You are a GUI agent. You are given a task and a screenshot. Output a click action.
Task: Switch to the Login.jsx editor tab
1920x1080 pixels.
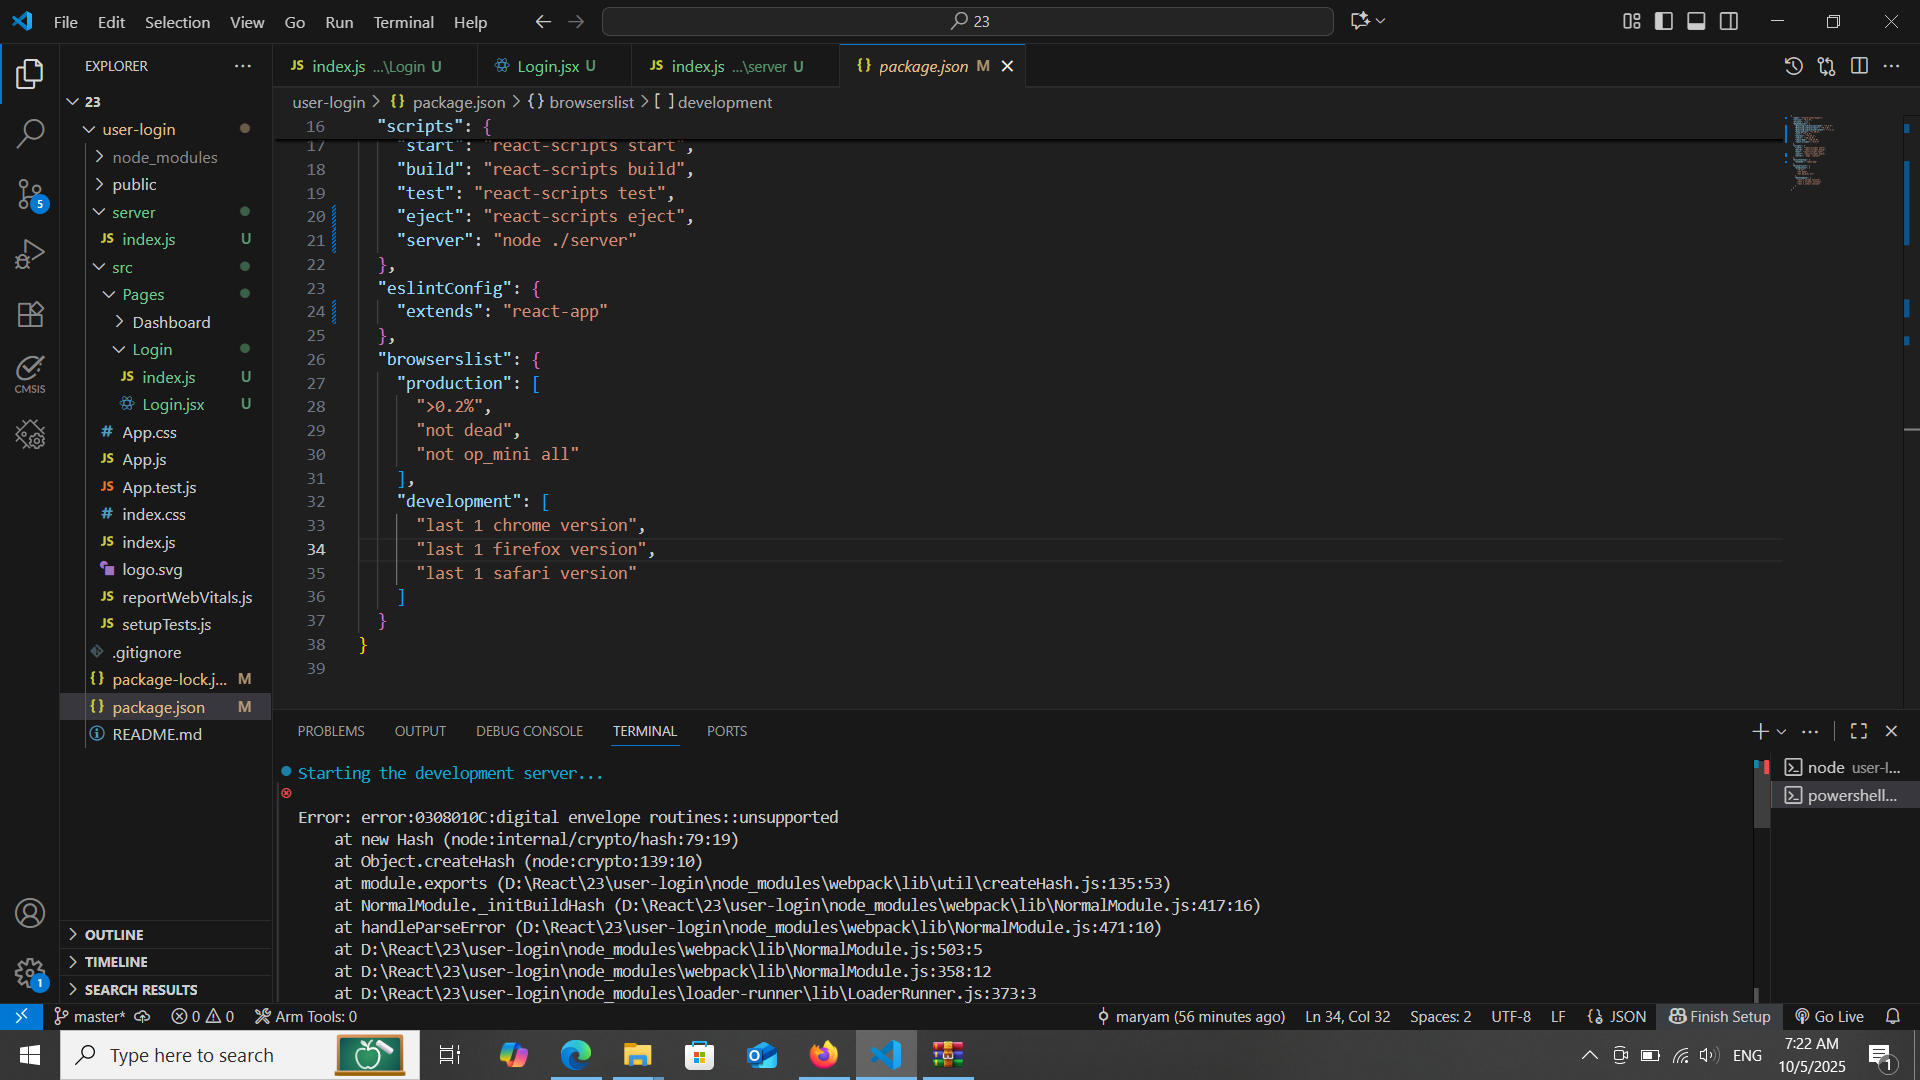click(548, 66)
